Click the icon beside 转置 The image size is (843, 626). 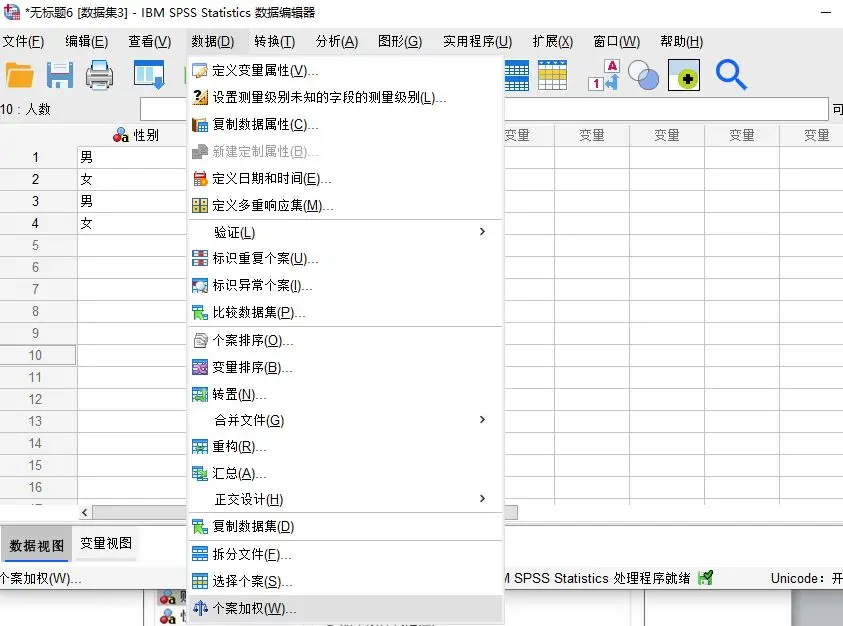pyautogui.click(x=200, y=395)
